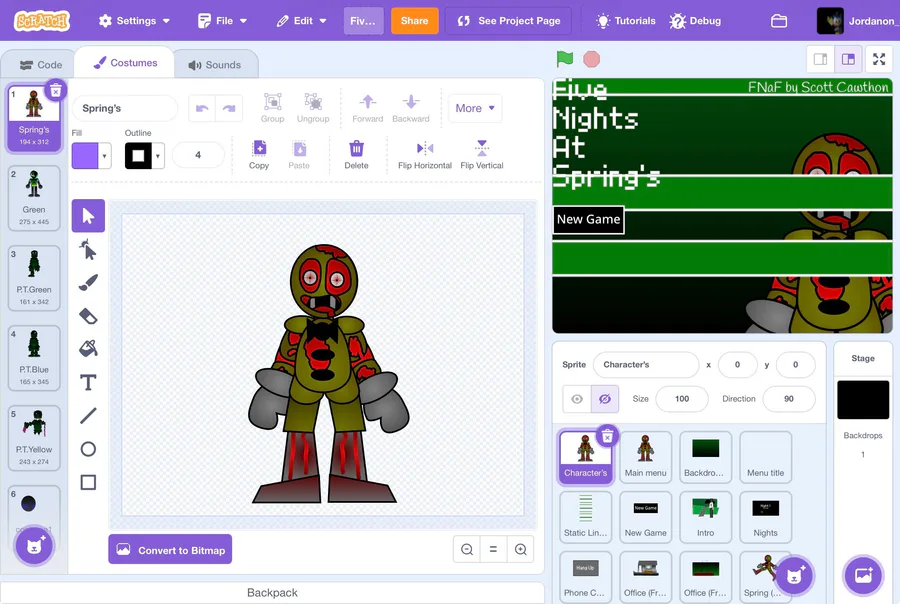
Task: Select the Fill bucket tool
Action: (88, 349)
